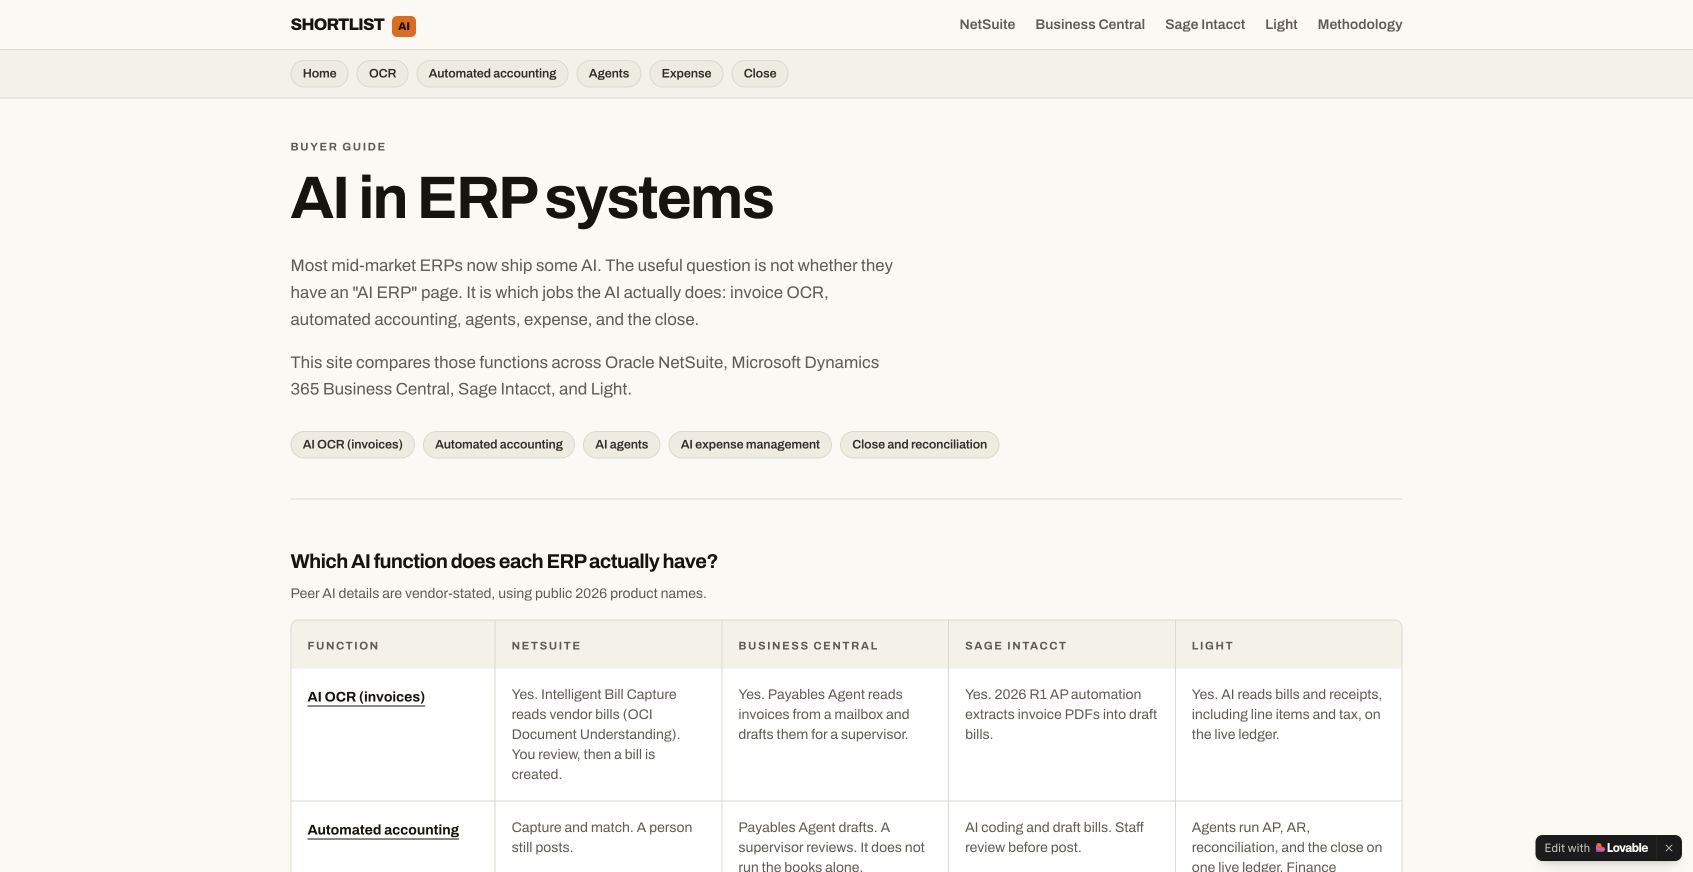Open Automated accounting pill in subnav
The image size is (1693, 872).
coord(492,73)
